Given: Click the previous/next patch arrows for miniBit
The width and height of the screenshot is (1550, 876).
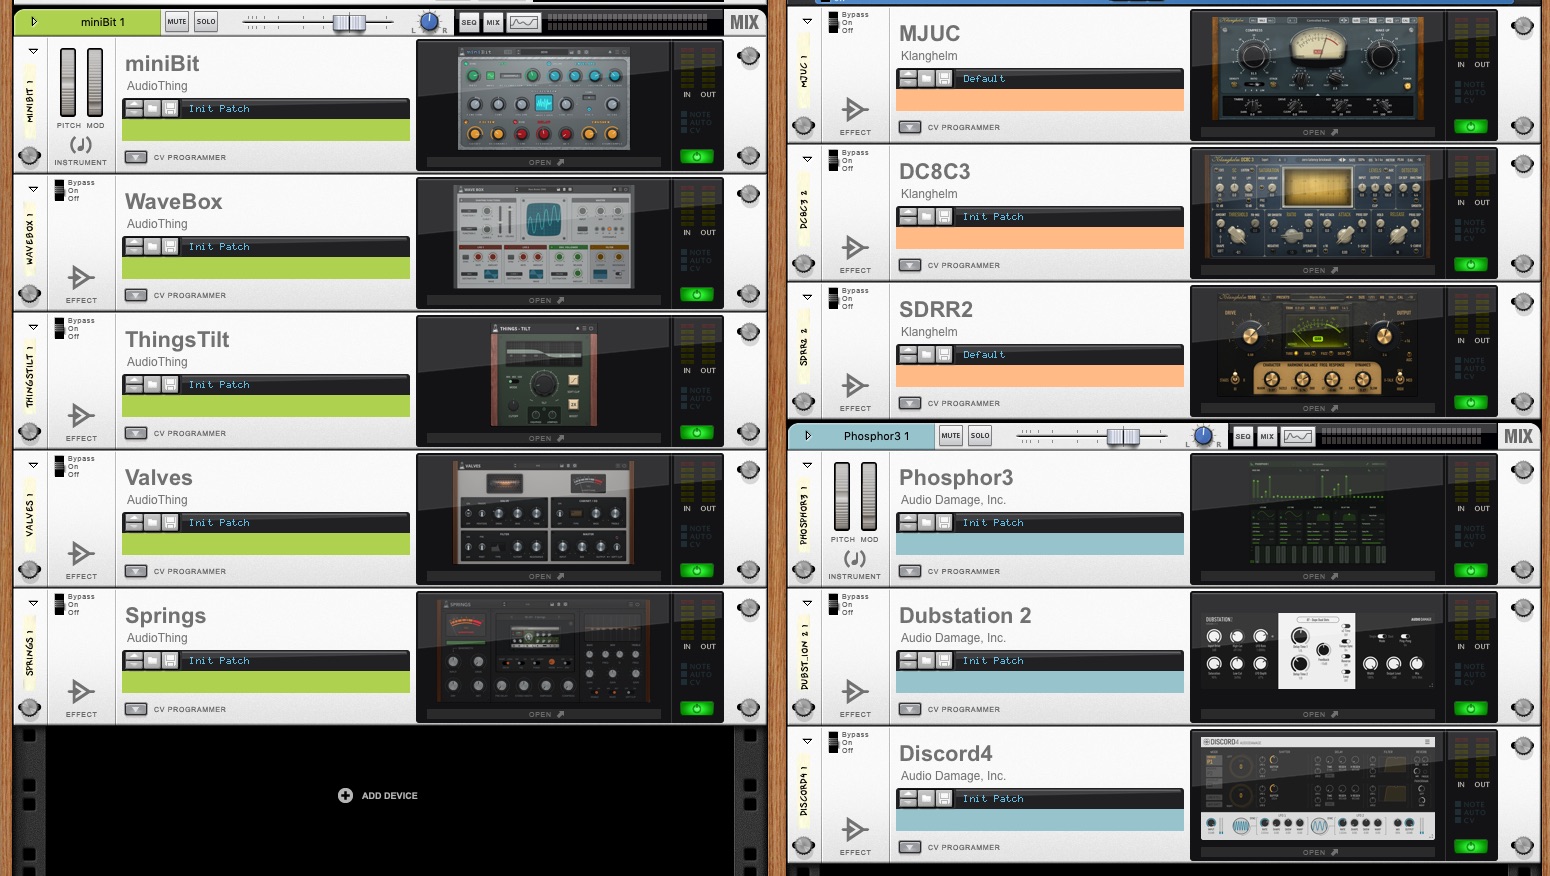Looking at the screenshot, I should (134, 108).
